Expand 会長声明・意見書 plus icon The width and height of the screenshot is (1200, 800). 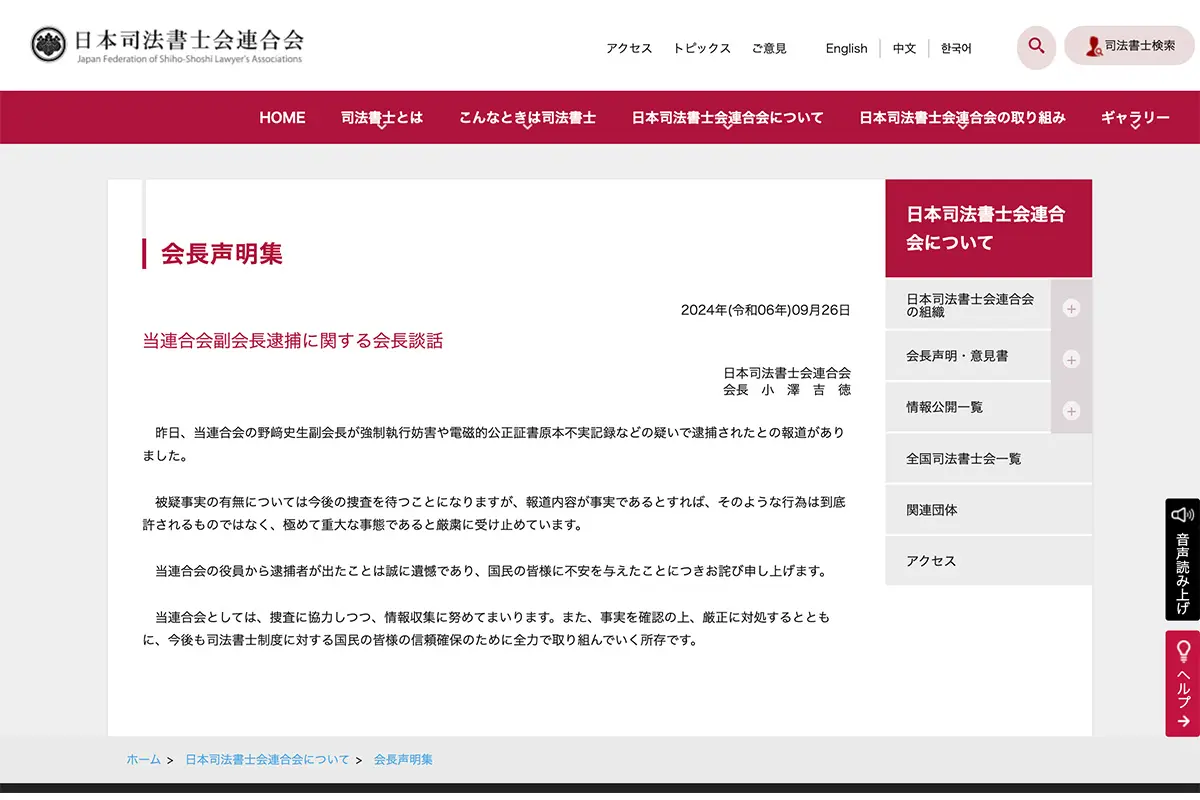pyautogui.click(x=1071, y=359)
